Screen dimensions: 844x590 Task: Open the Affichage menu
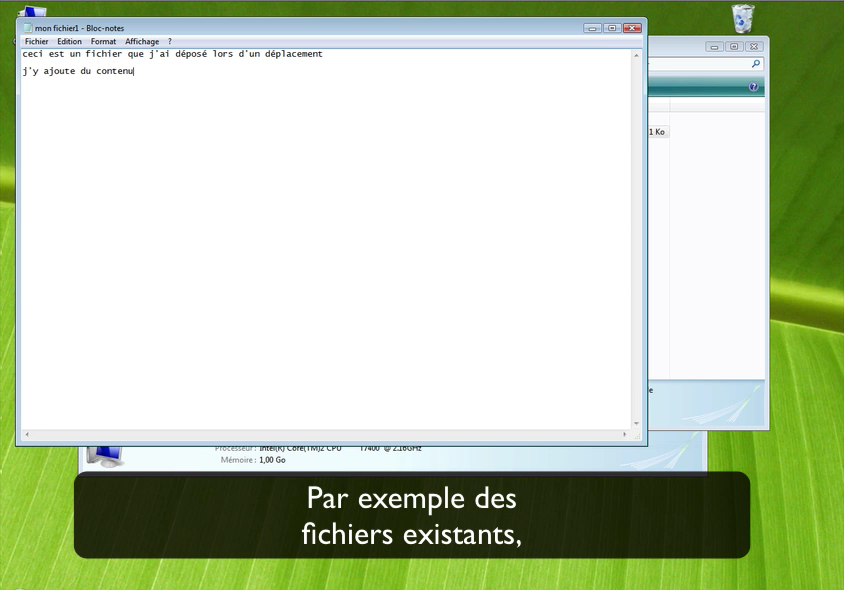coord(142,41)
